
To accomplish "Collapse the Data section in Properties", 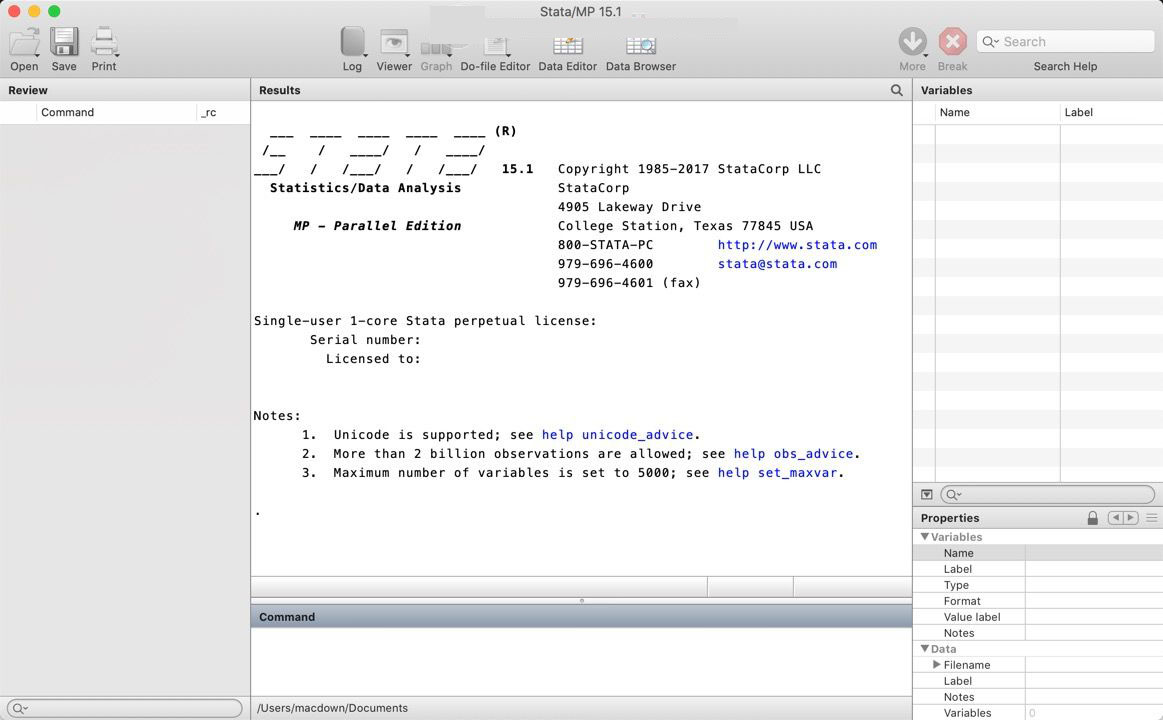I will click(925, 649).
